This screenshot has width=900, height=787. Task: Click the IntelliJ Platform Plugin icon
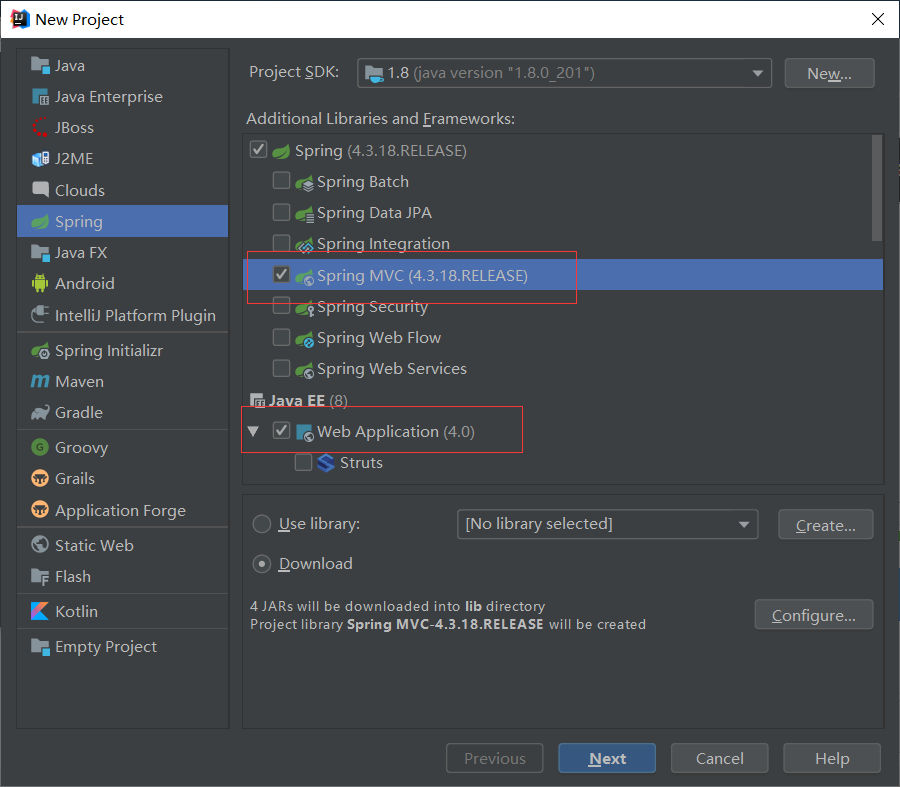click(x=40, y=315)
